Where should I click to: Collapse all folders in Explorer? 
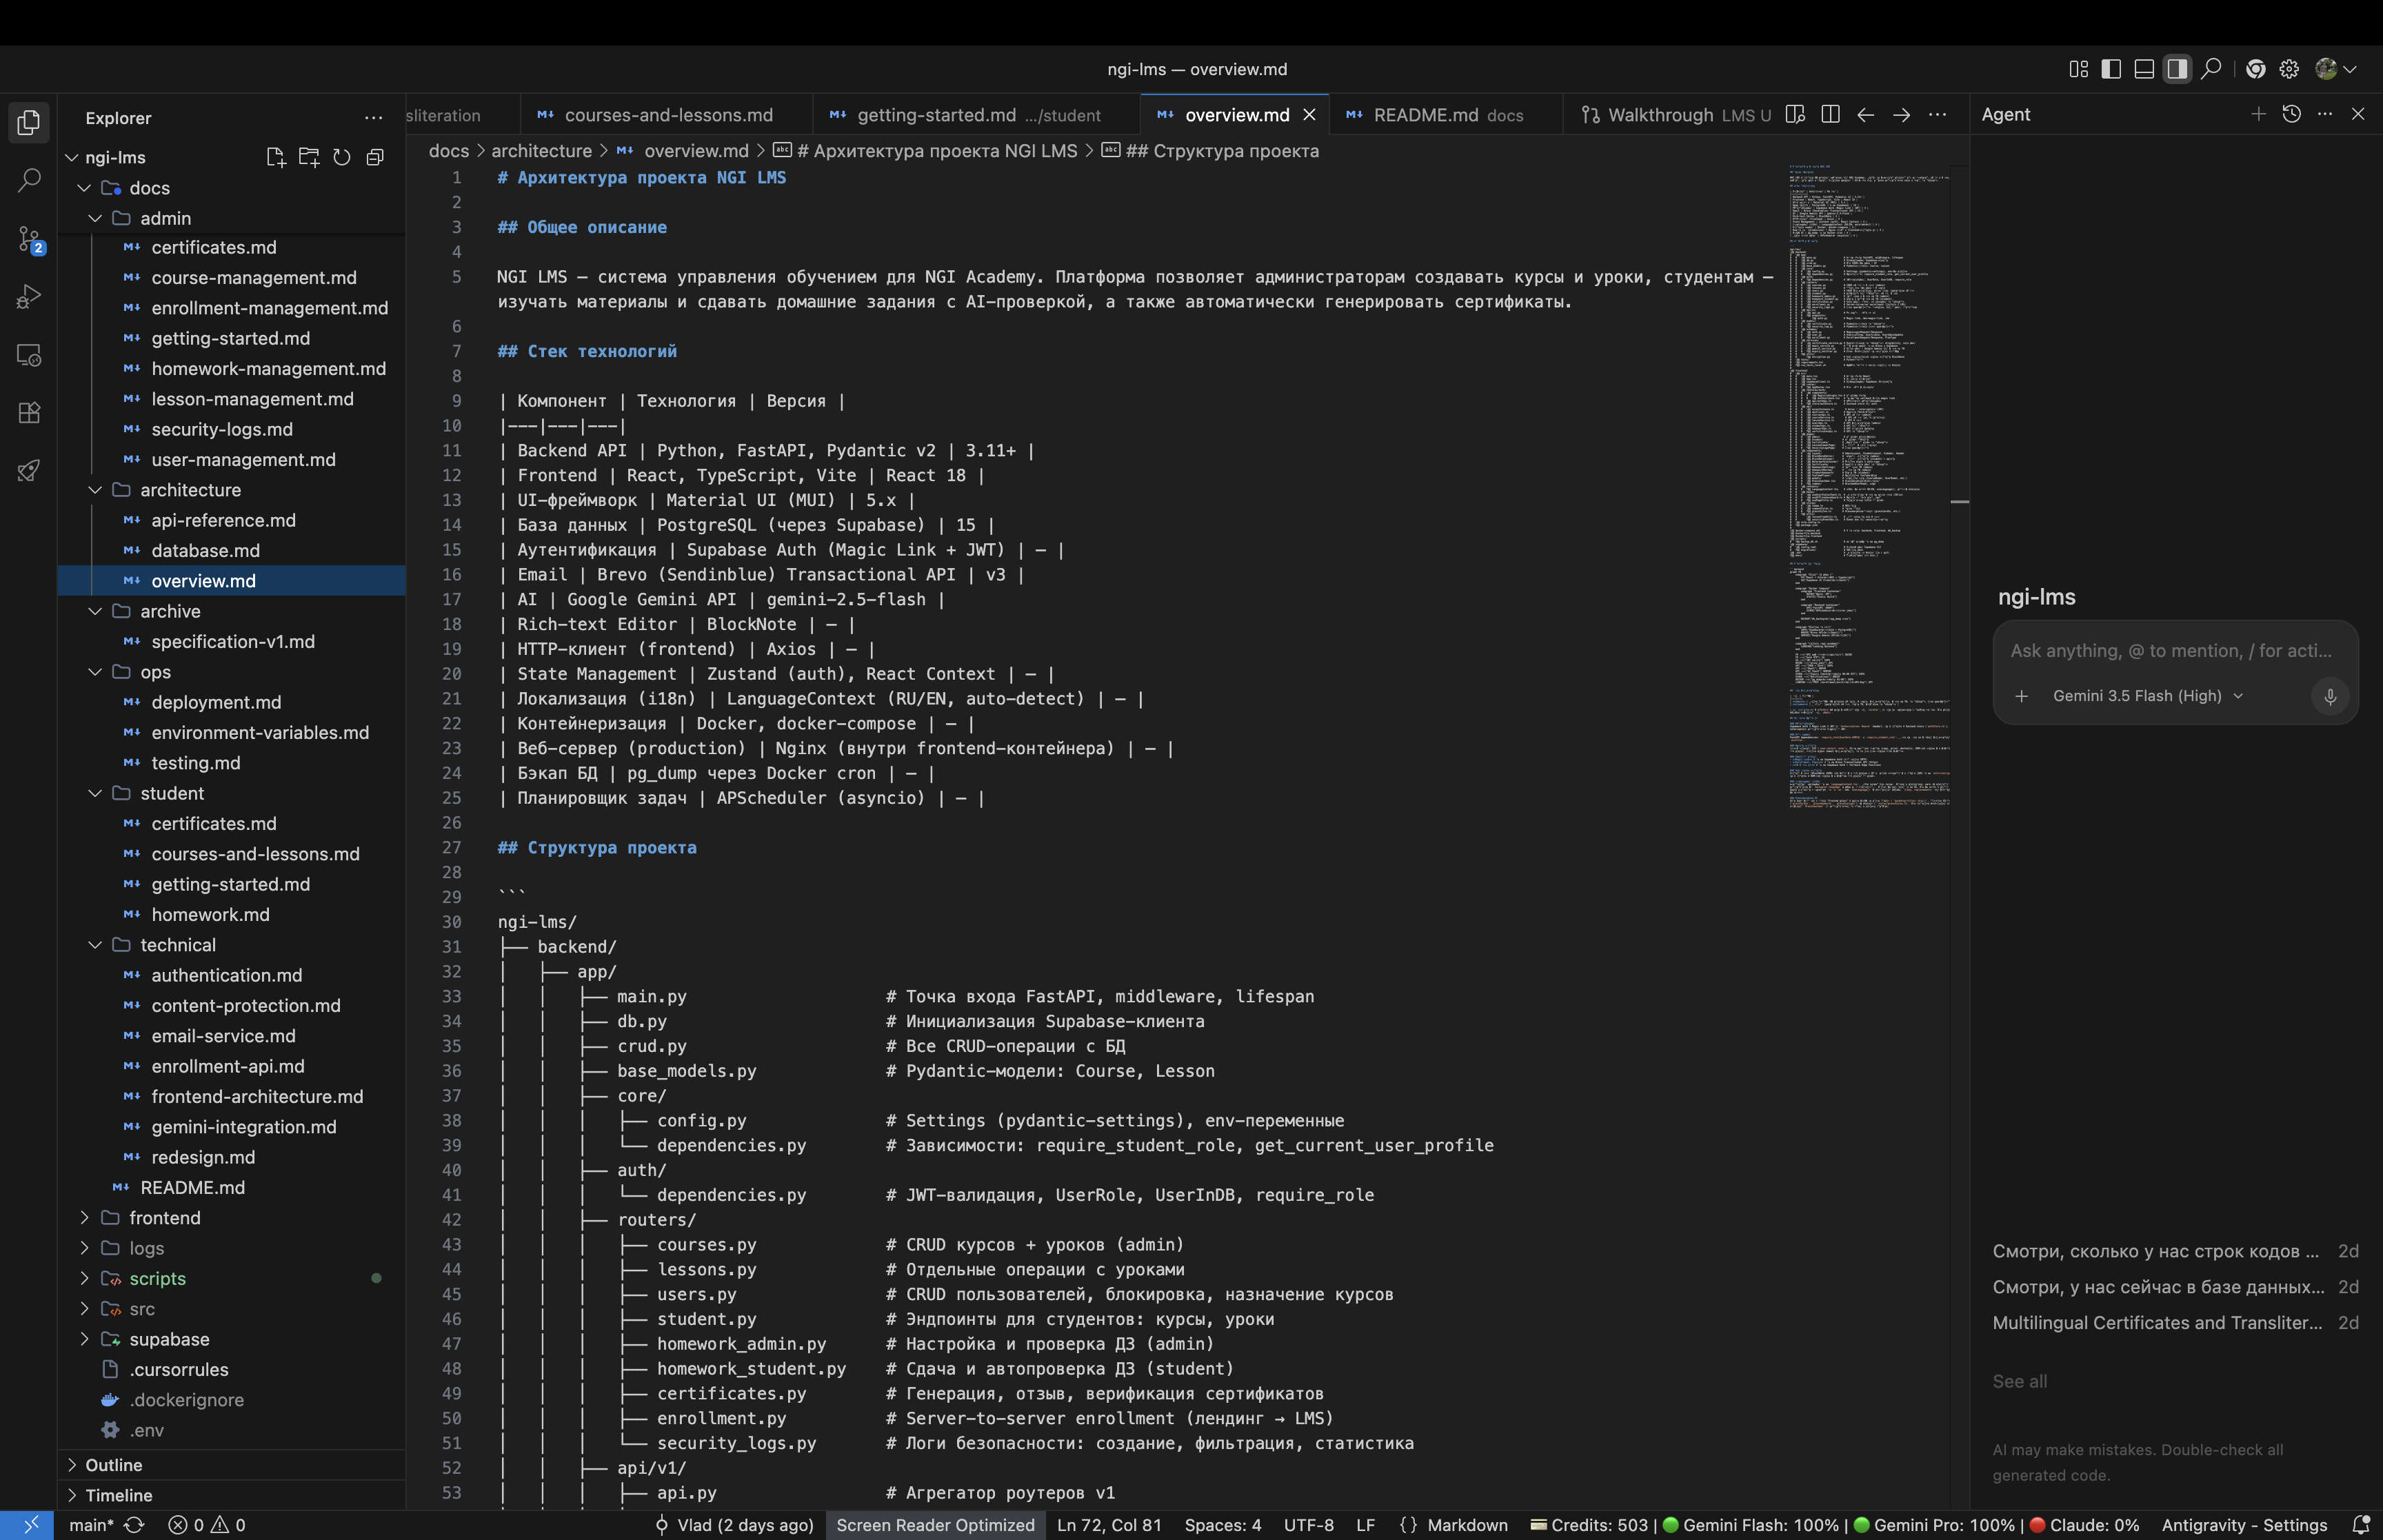(x=375, y=157)
